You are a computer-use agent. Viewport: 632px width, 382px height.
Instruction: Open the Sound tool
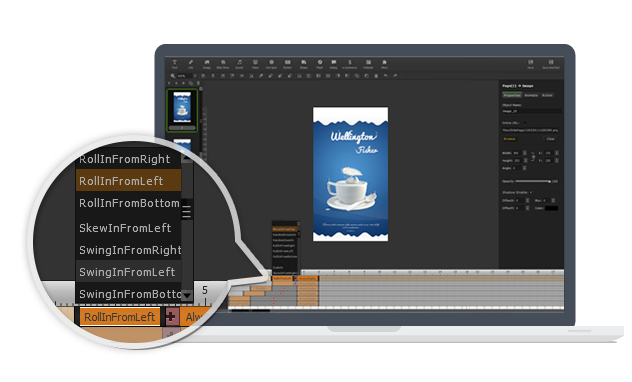[x=239, y=64]
